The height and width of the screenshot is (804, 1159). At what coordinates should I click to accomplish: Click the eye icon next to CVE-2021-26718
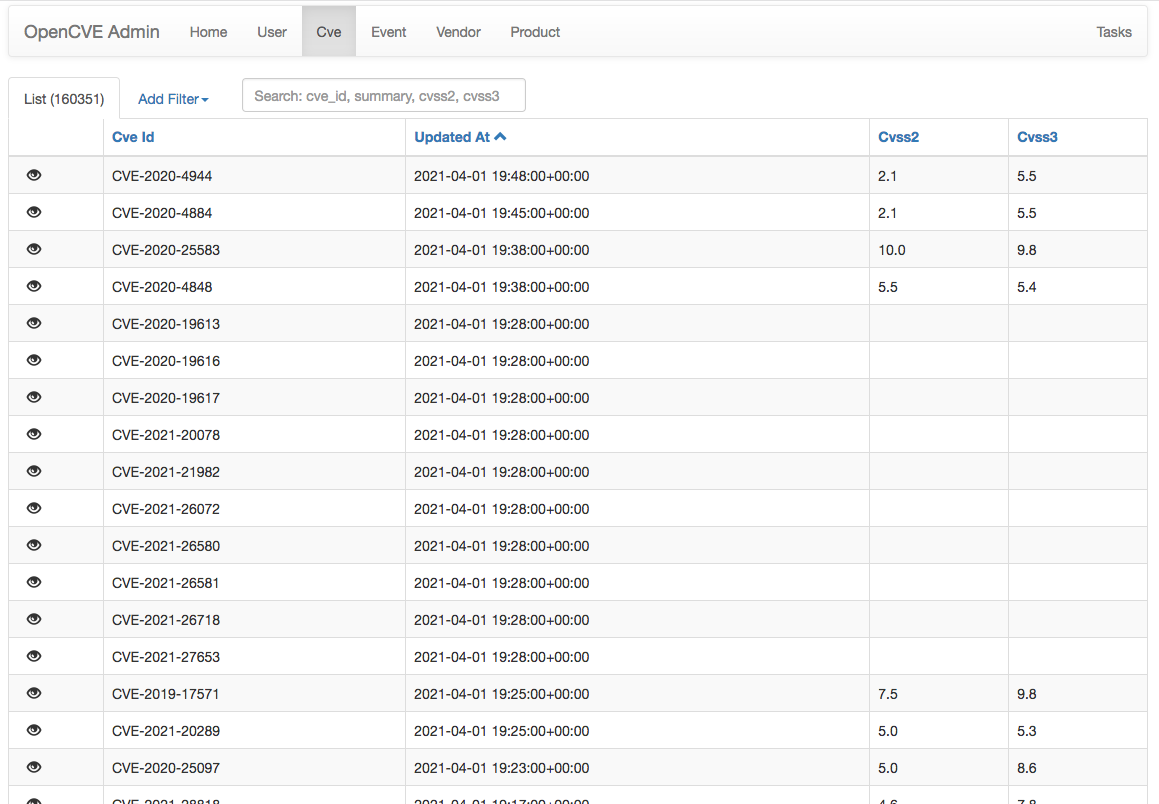pos(33,619)
